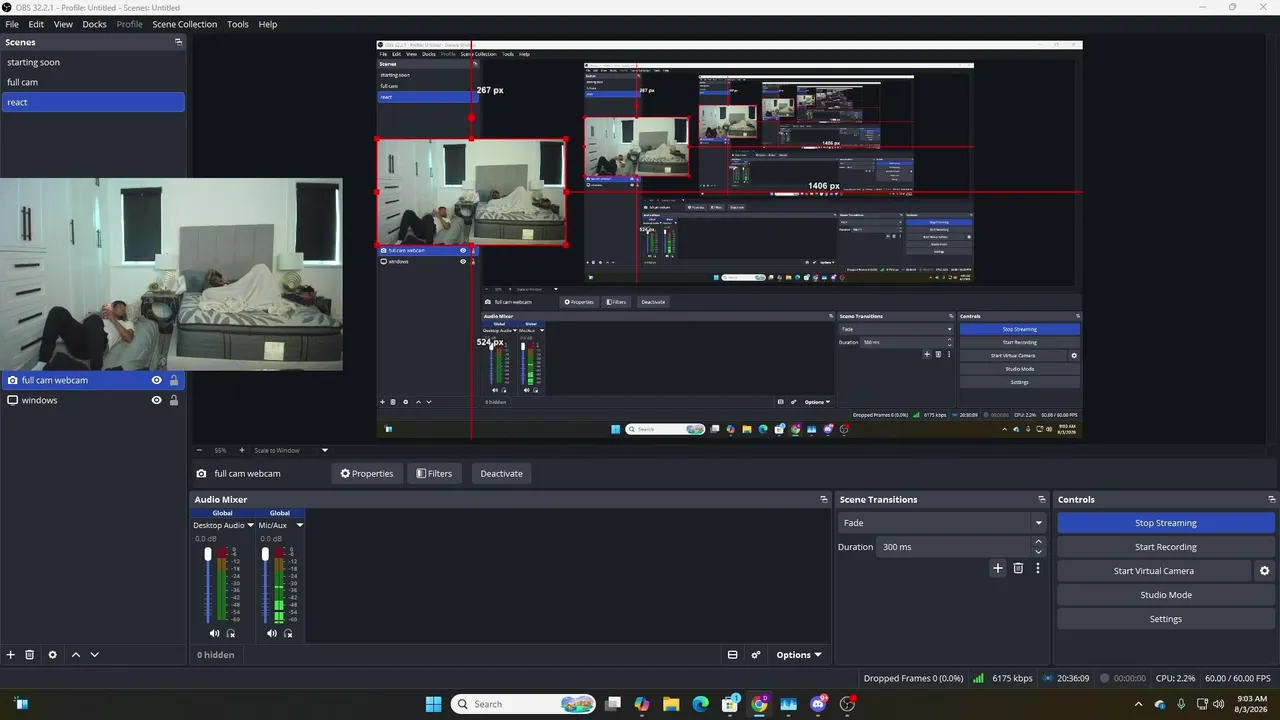Viewport: 1280px width, 720px height.
Task: Zoom in preview with plus icon
Action: [x=241, y=450]
